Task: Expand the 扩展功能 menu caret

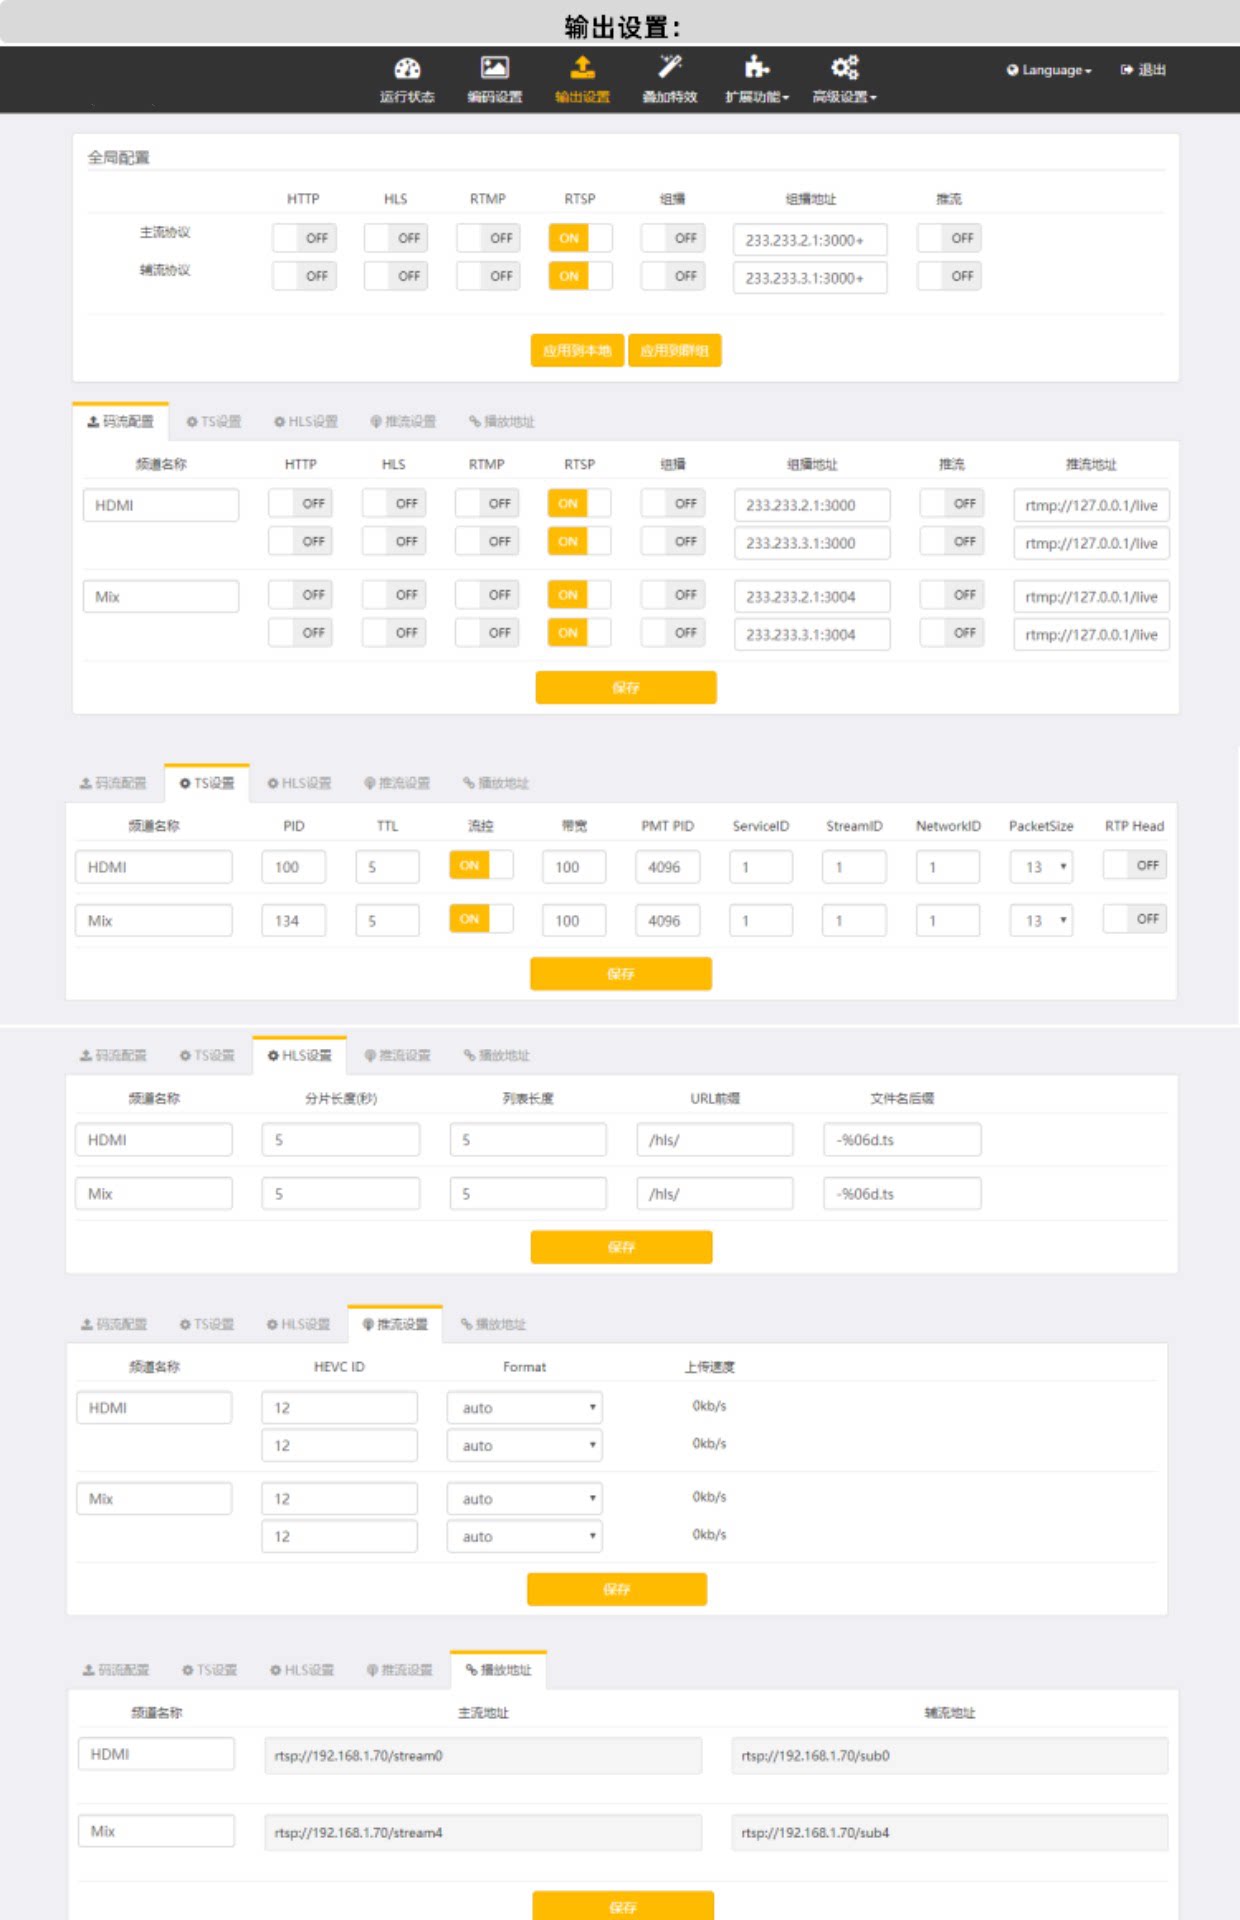Action: 786,98
